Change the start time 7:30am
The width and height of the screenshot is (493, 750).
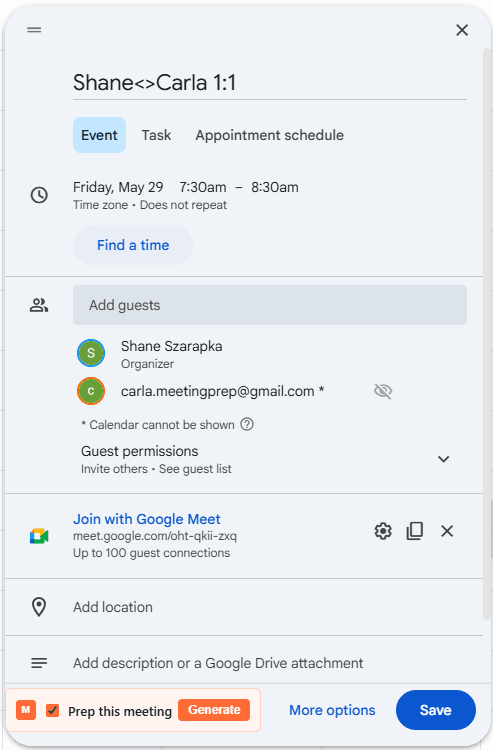[x=203, y=187]
